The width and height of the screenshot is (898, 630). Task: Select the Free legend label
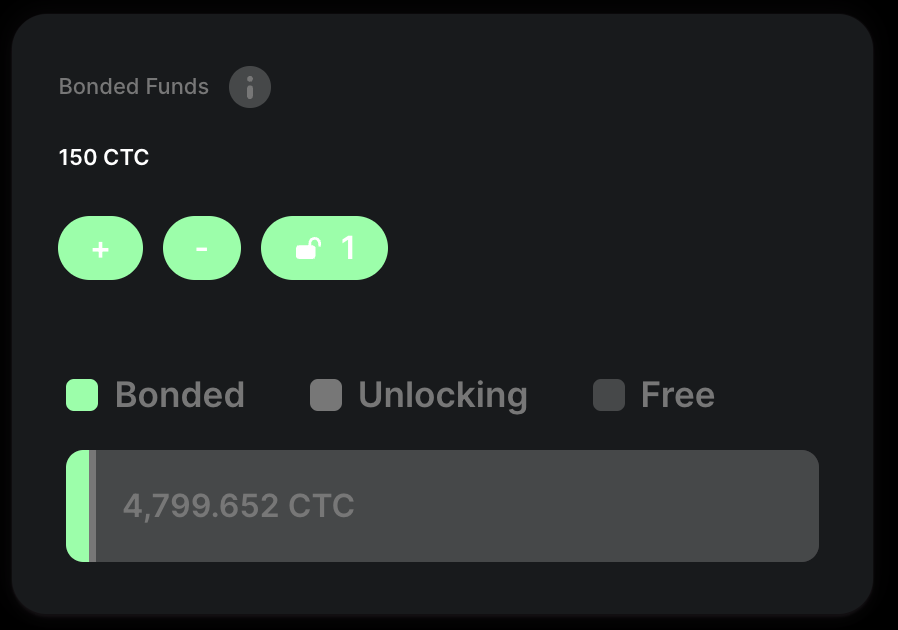tap(678, 395)
